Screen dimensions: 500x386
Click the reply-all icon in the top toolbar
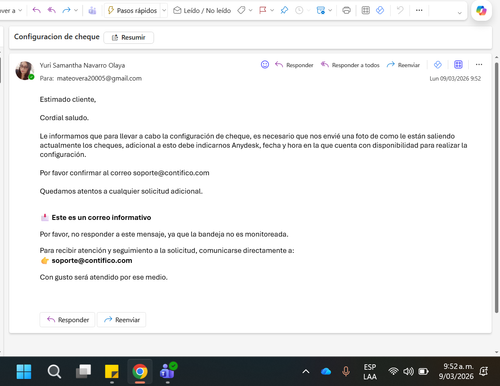click(52, 10)
